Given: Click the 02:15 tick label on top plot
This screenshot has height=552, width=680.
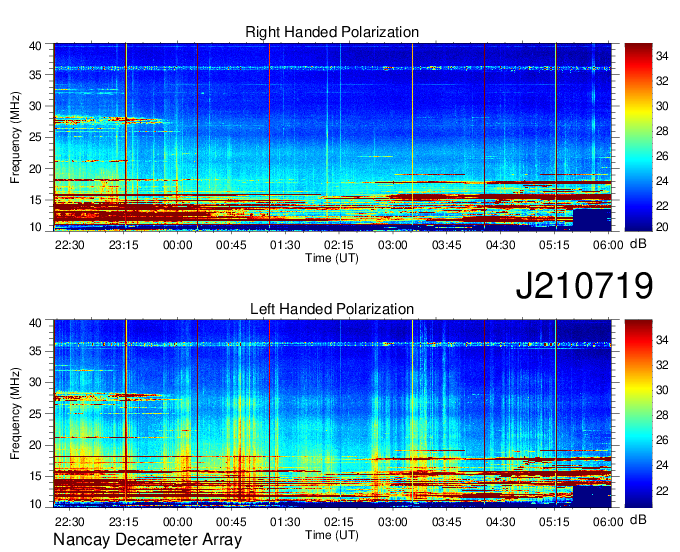Looking at the screenshot, I should click(x=339, y=245).
